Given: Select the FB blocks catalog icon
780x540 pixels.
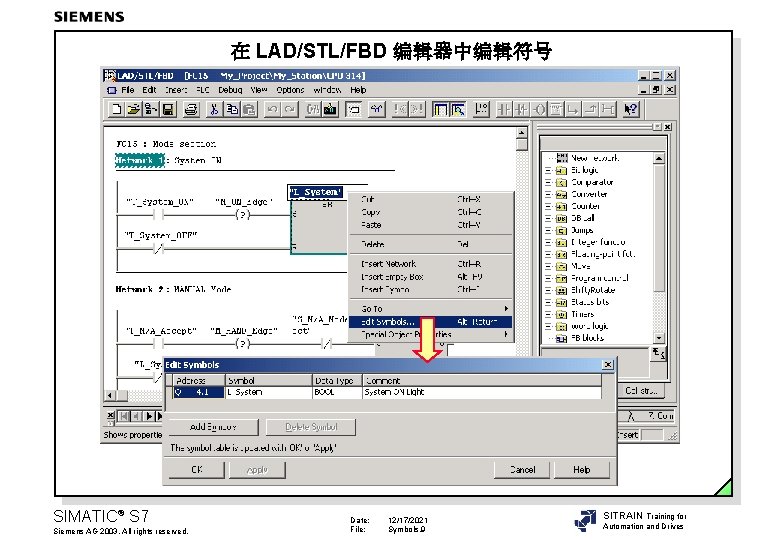Looking at the screenshot, I should click(x=562, y=338).
